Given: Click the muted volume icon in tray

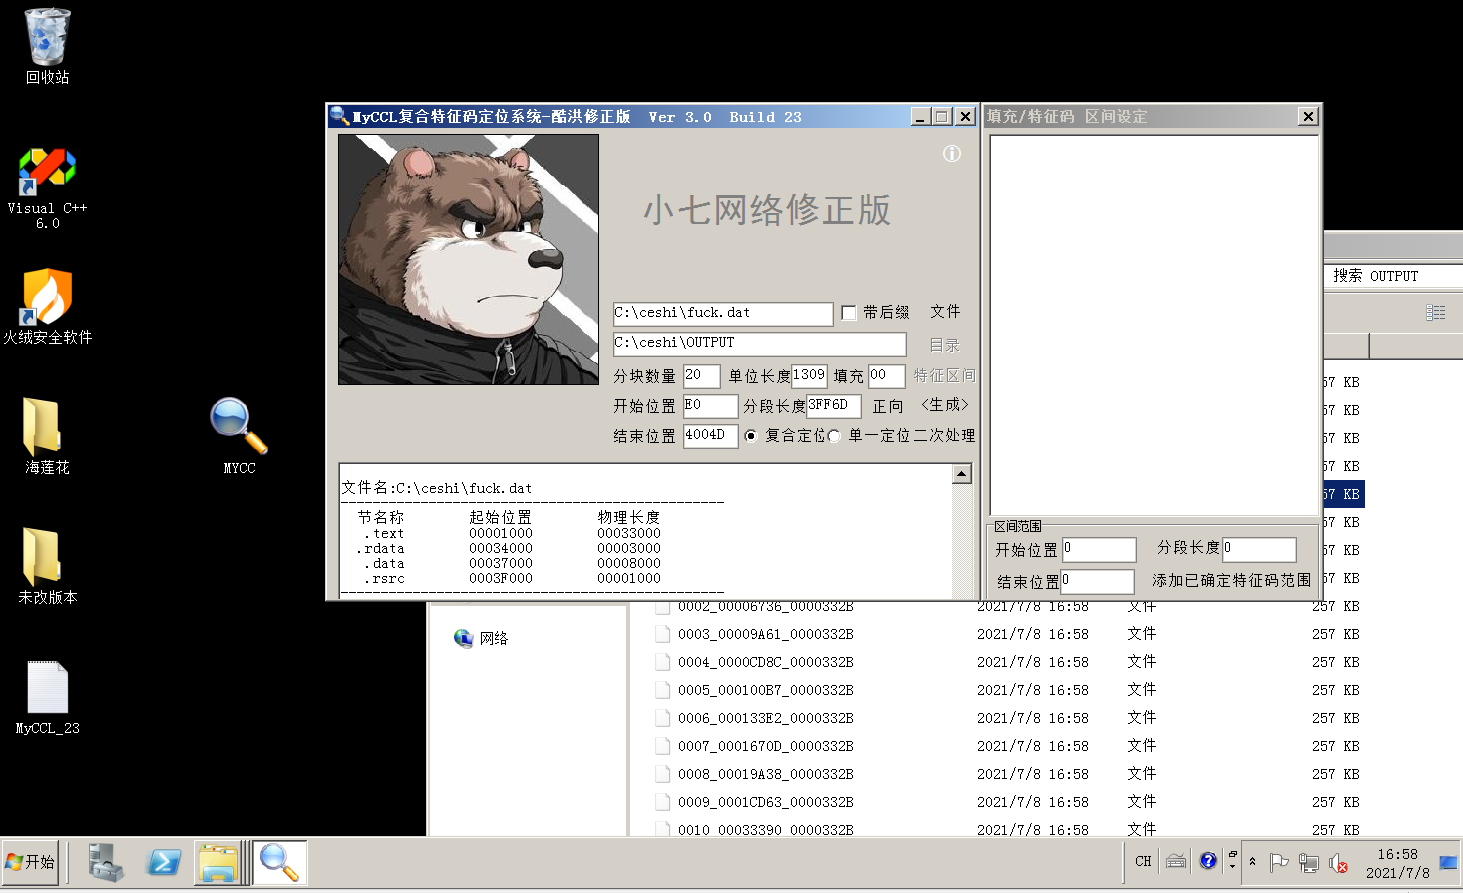Looking at the screenshot, I should pyautogui.click(x=1339, y=862).
